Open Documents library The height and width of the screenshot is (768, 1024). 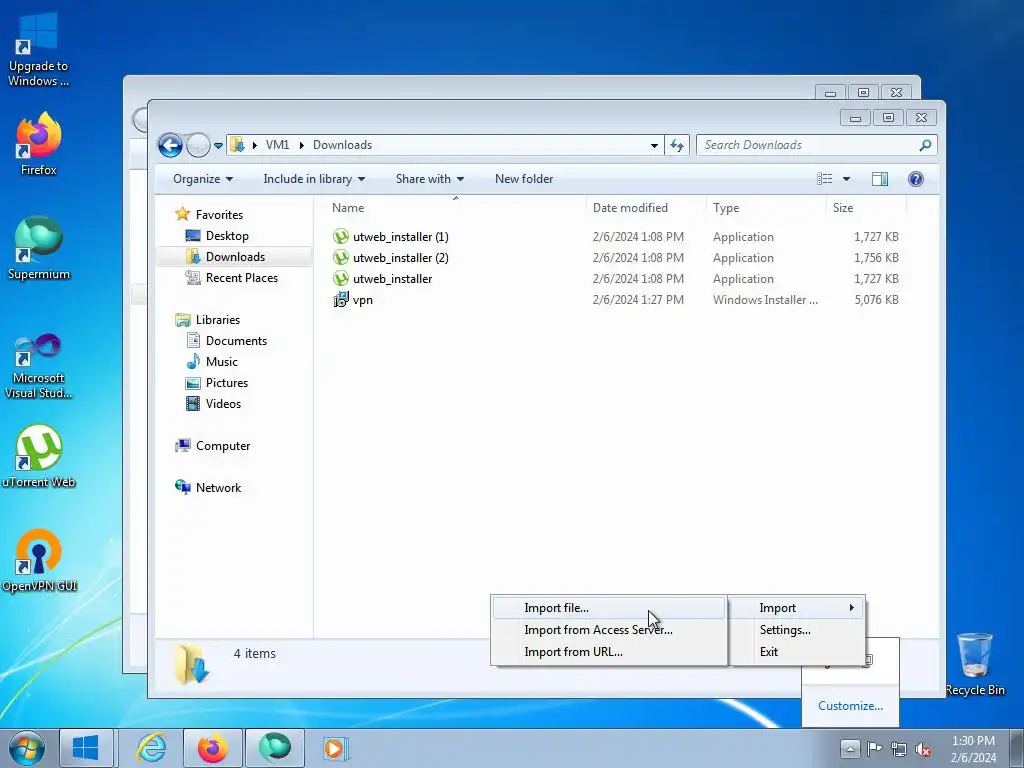236,341
